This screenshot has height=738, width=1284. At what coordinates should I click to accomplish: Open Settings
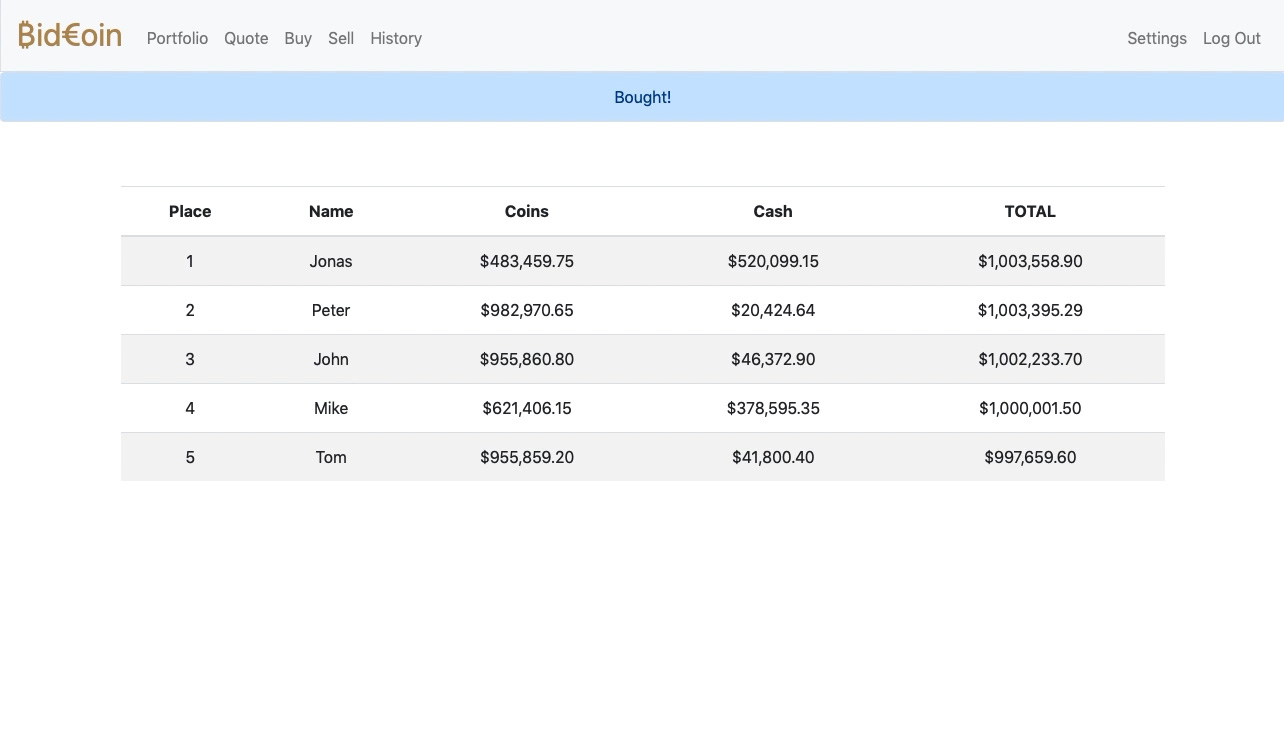point(1156,38)
